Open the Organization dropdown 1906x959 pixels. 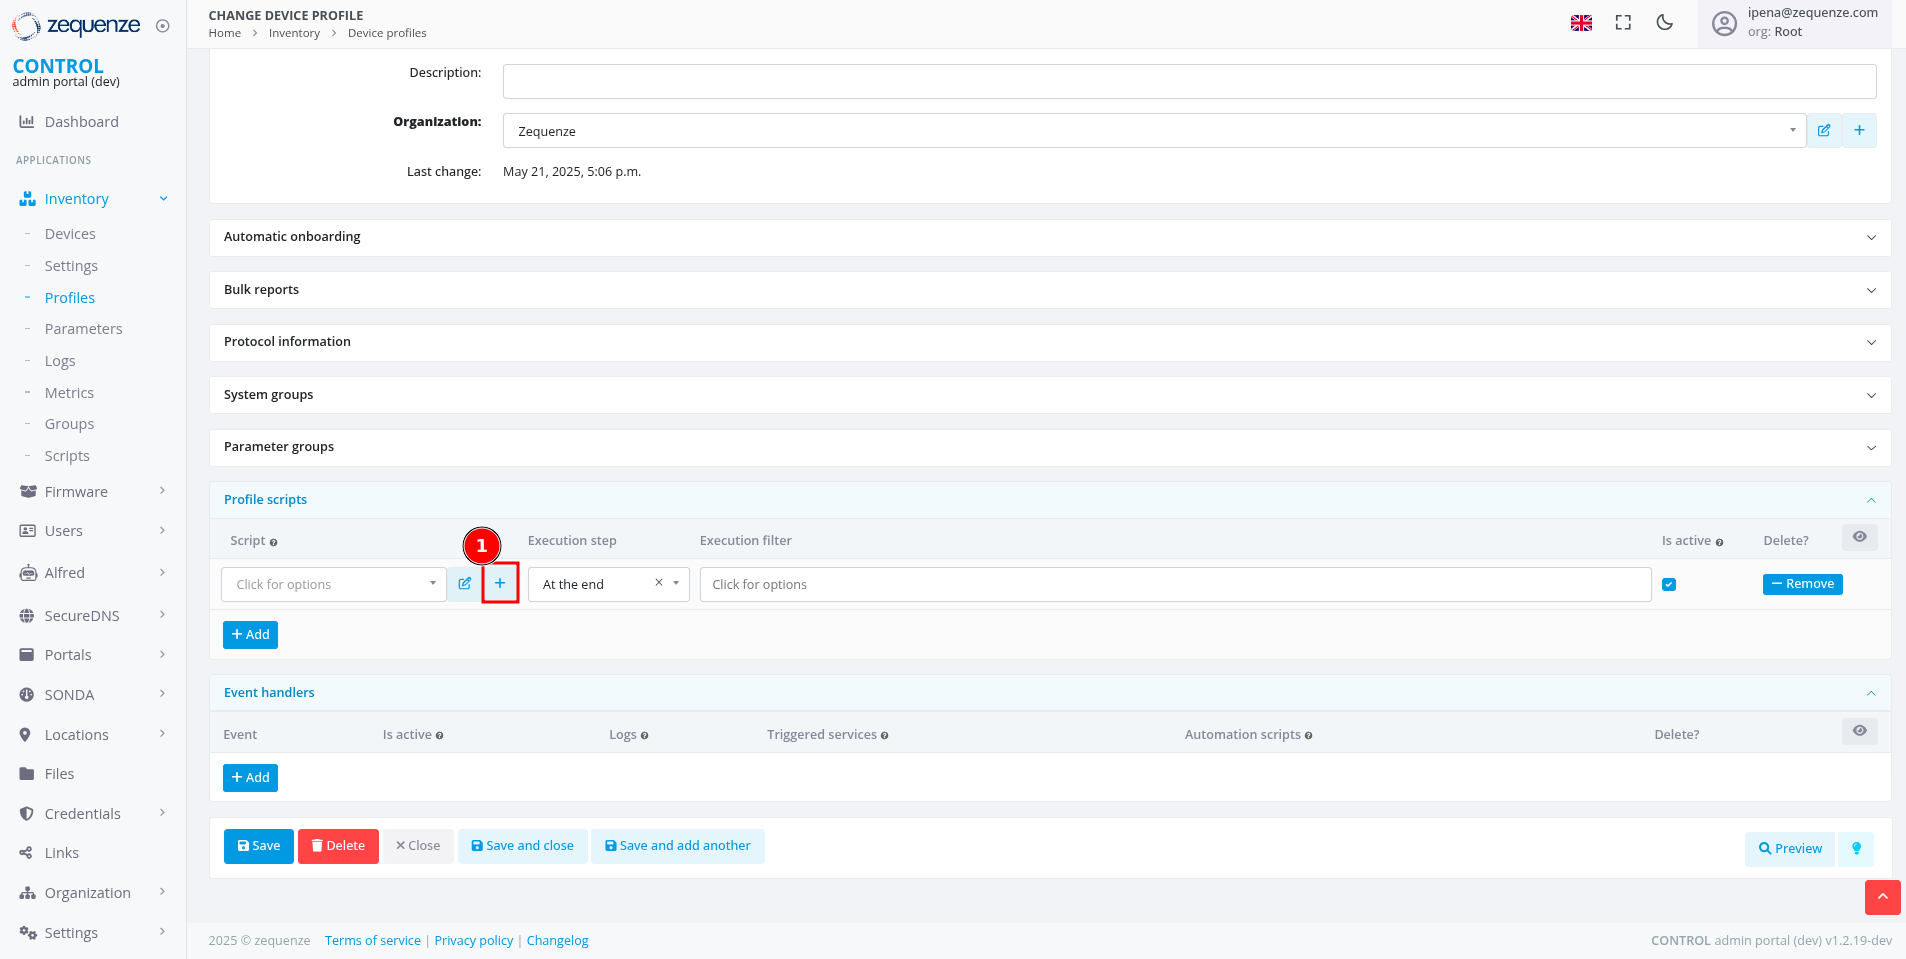pos(1154,131)
